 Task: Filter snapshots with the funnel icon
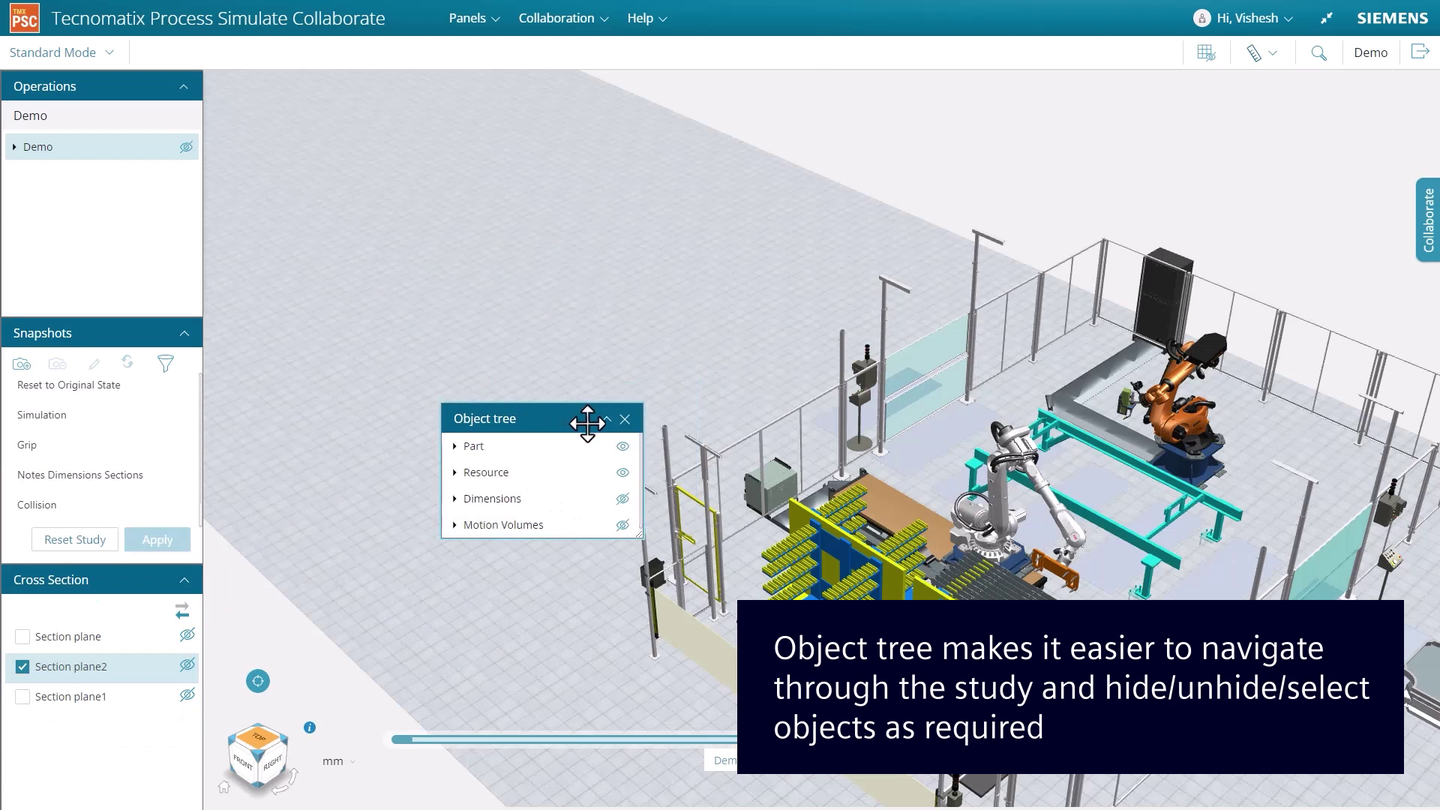(165, 363)
